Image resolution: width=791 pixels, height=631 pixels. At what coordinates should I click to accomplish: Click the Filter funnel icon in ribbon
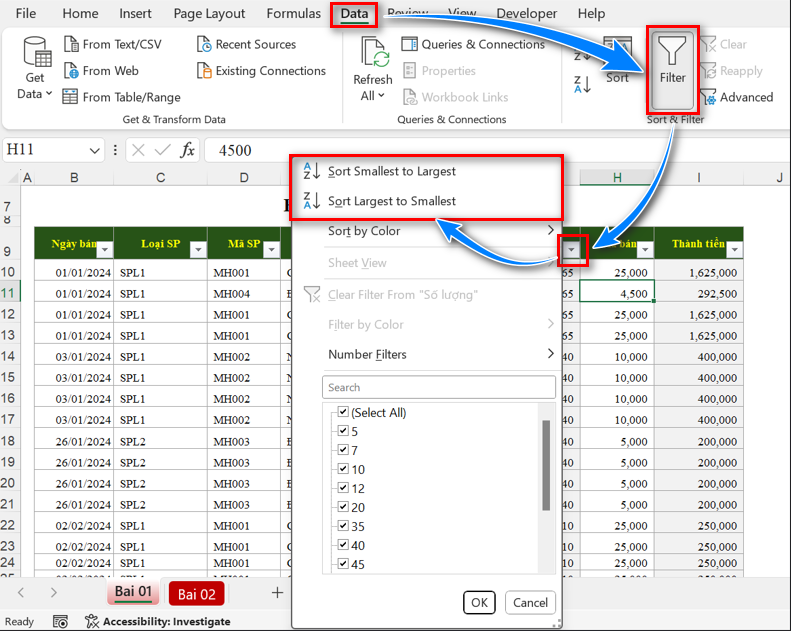tap(672, 56)
